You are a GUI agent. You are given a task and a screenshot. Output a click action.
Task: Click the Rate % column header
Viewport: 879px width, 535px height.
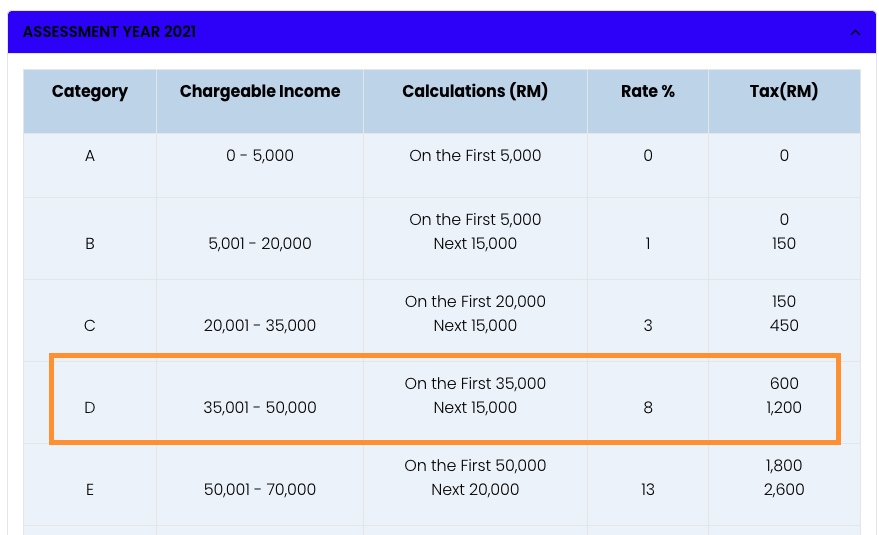click(x=647, y=91)
